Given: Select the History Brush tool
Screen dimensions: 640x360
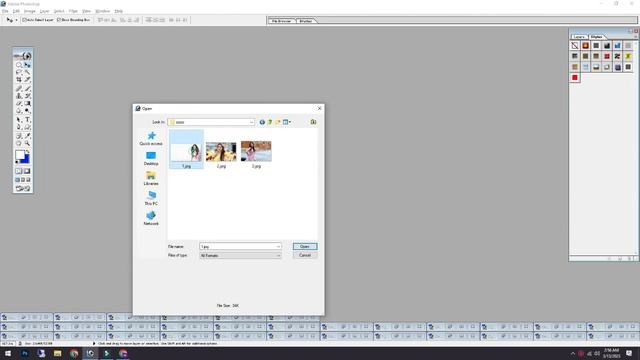Looking at the screenshot, I should click(x=27, y=96).
